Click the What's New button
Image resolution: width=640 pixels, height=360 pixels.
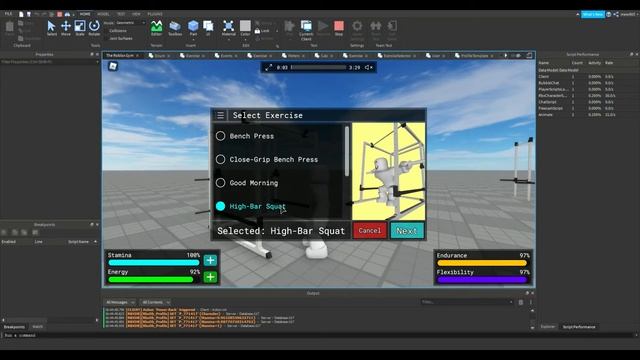(593, 14)
